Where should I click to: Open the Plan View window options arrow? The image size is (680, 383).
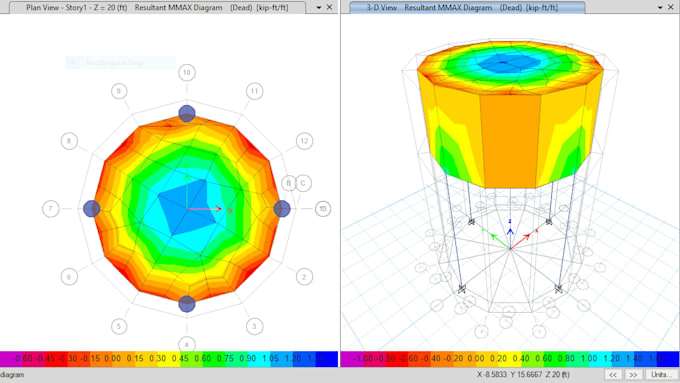tap(319, 7)
